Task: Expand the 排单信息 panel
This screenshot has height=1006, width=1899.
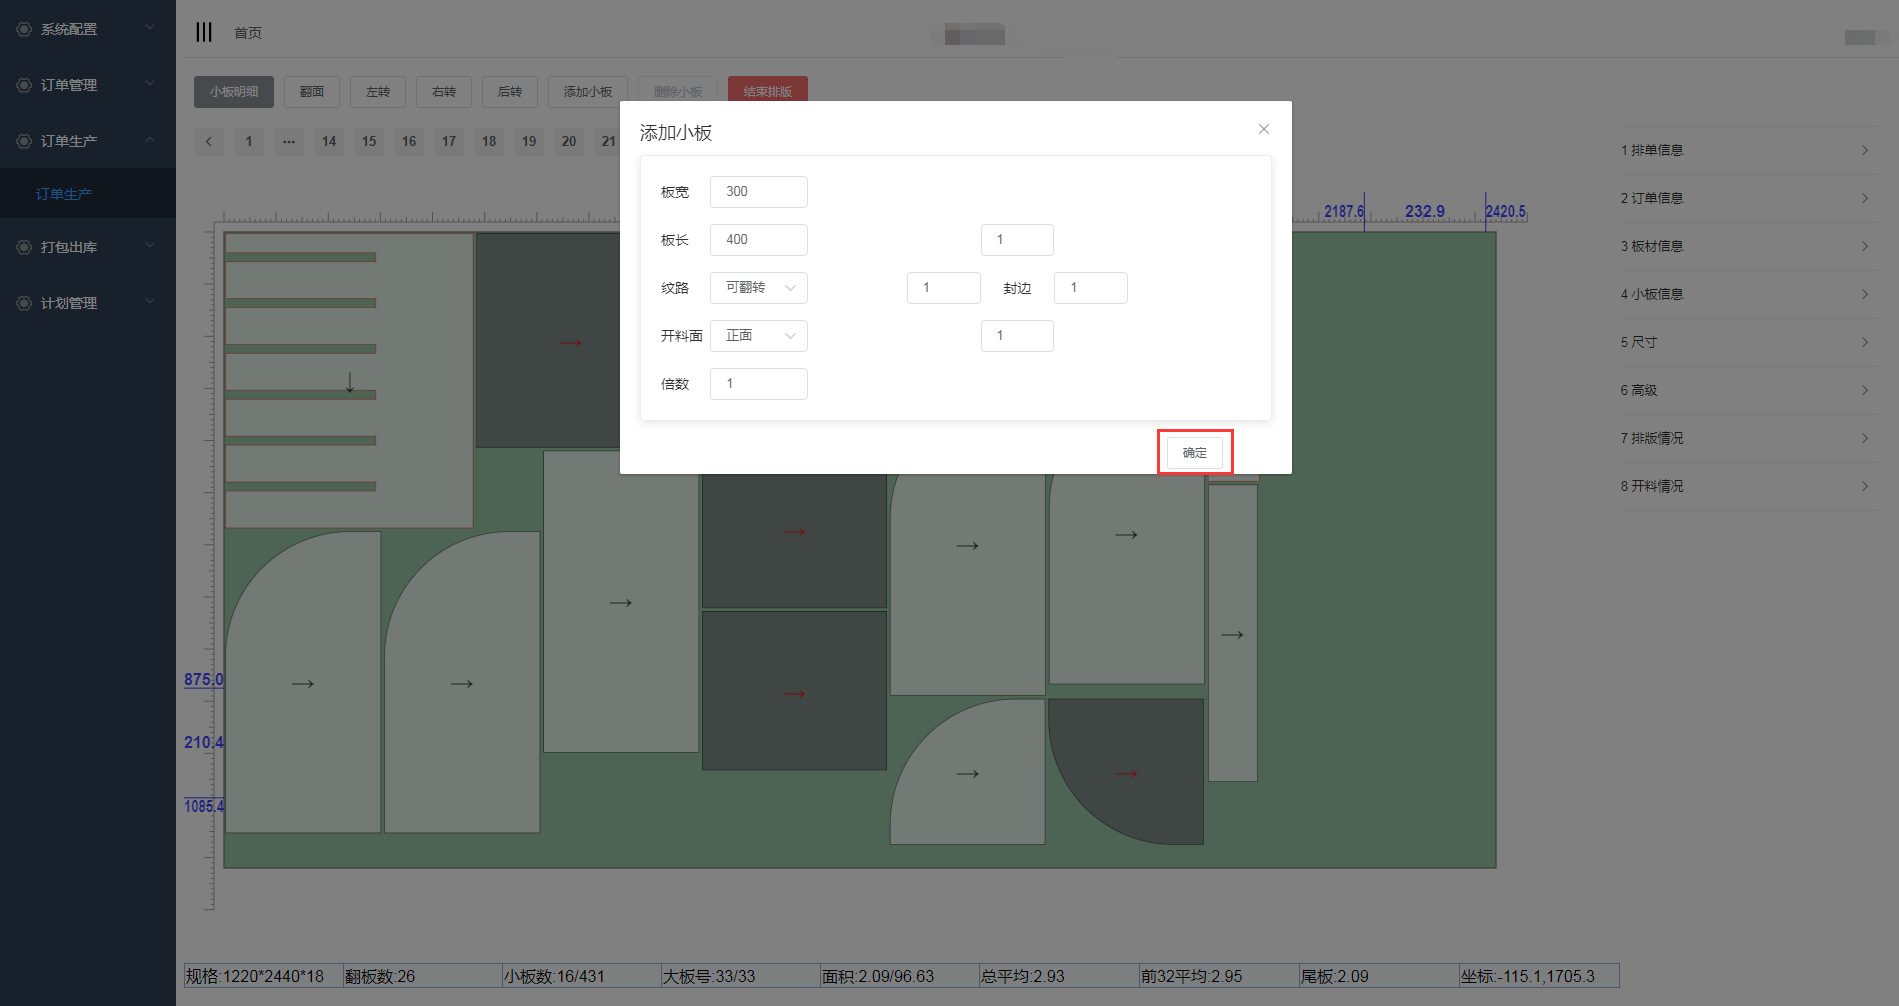Action: coord(1745,150)
